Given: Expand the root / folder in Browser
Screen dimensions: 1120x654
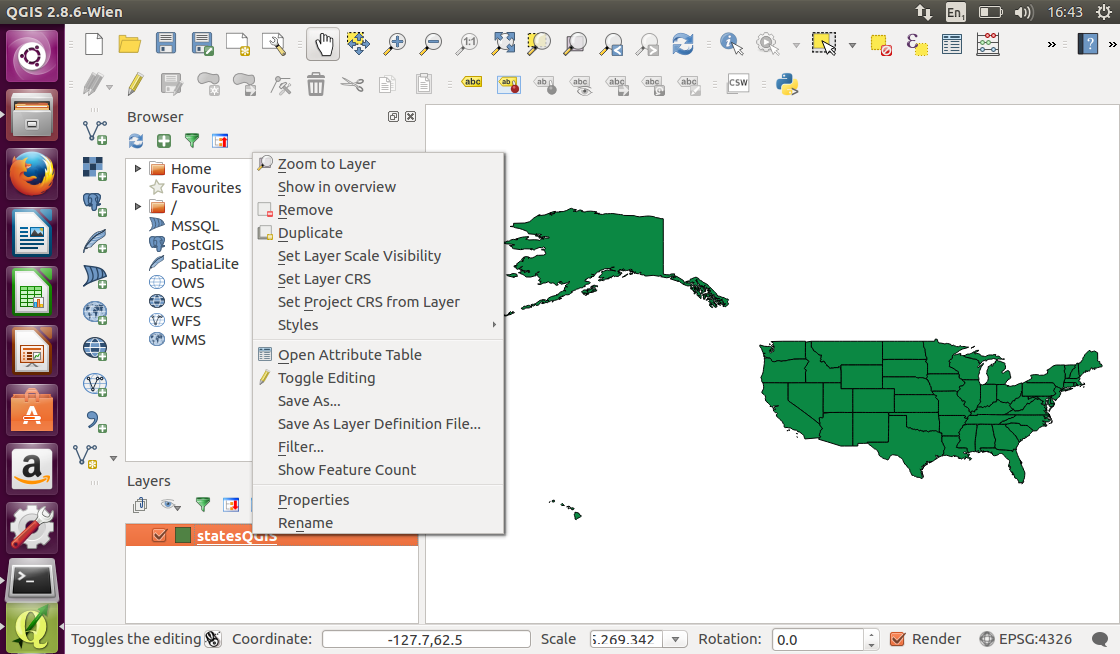Looking at the screenshot, I should point(138,206).
